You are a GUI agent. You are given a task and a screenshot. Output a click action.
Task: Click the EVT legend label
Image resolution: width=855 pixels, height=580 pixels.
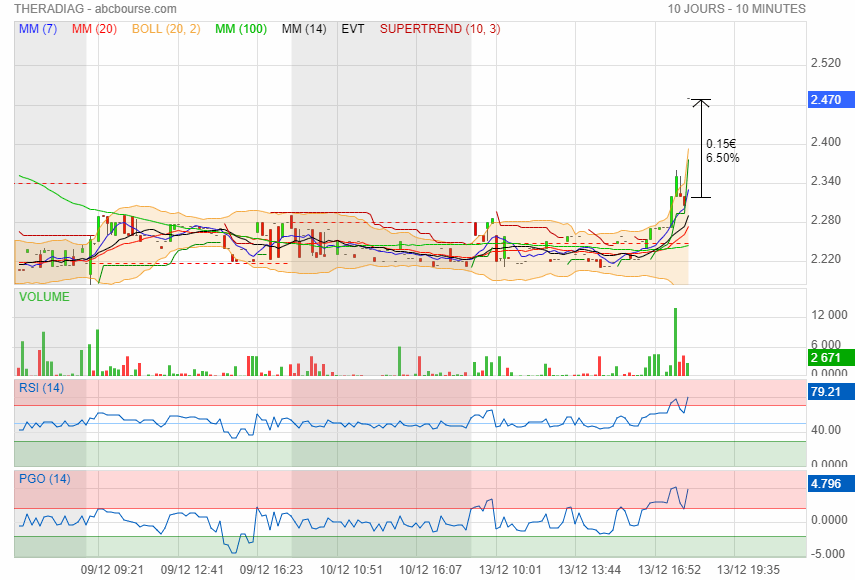353,29
